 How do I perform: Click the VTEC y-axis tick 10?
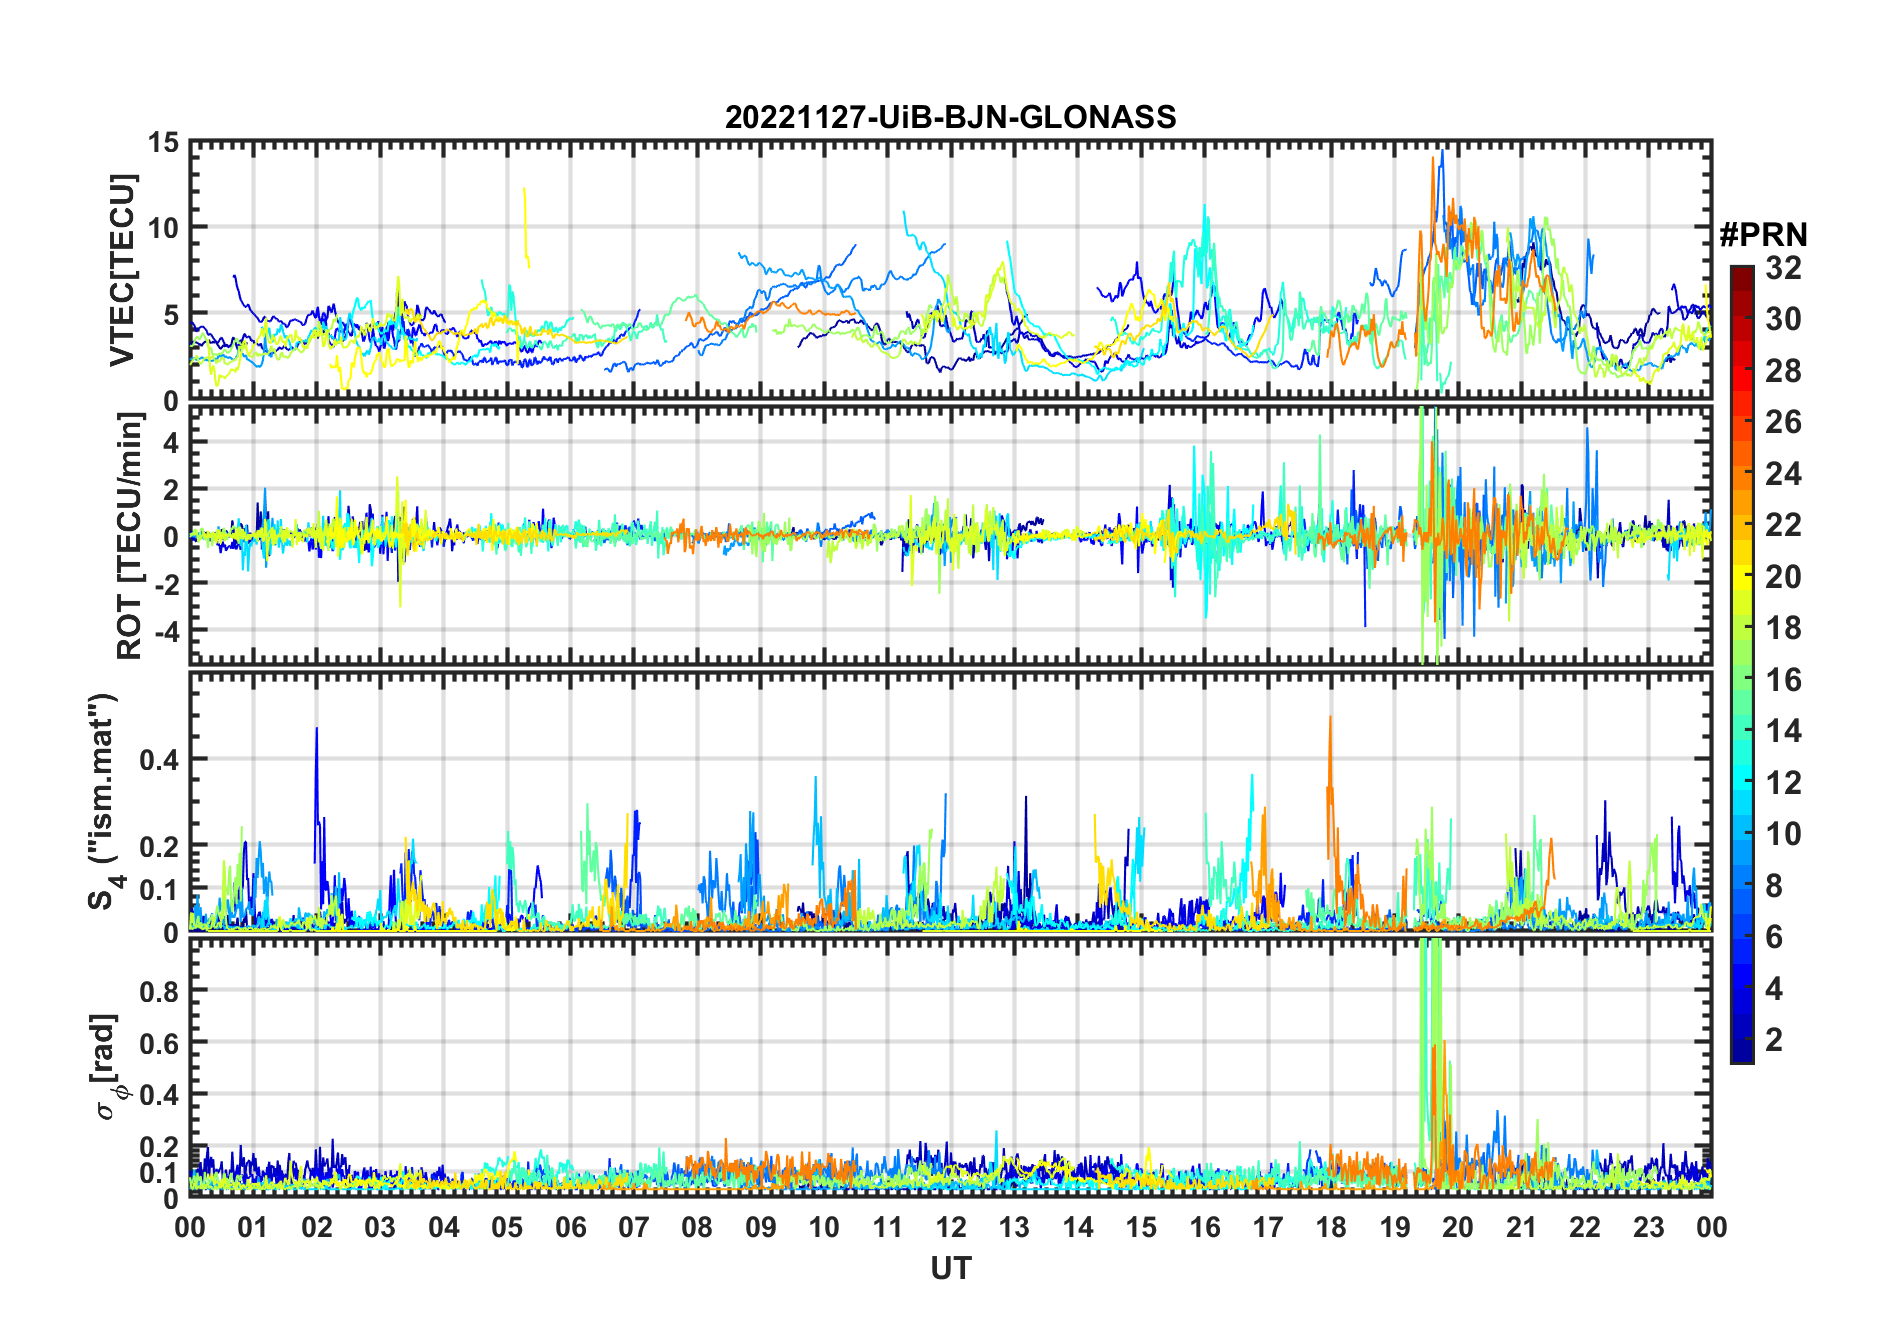pos(163,228)
